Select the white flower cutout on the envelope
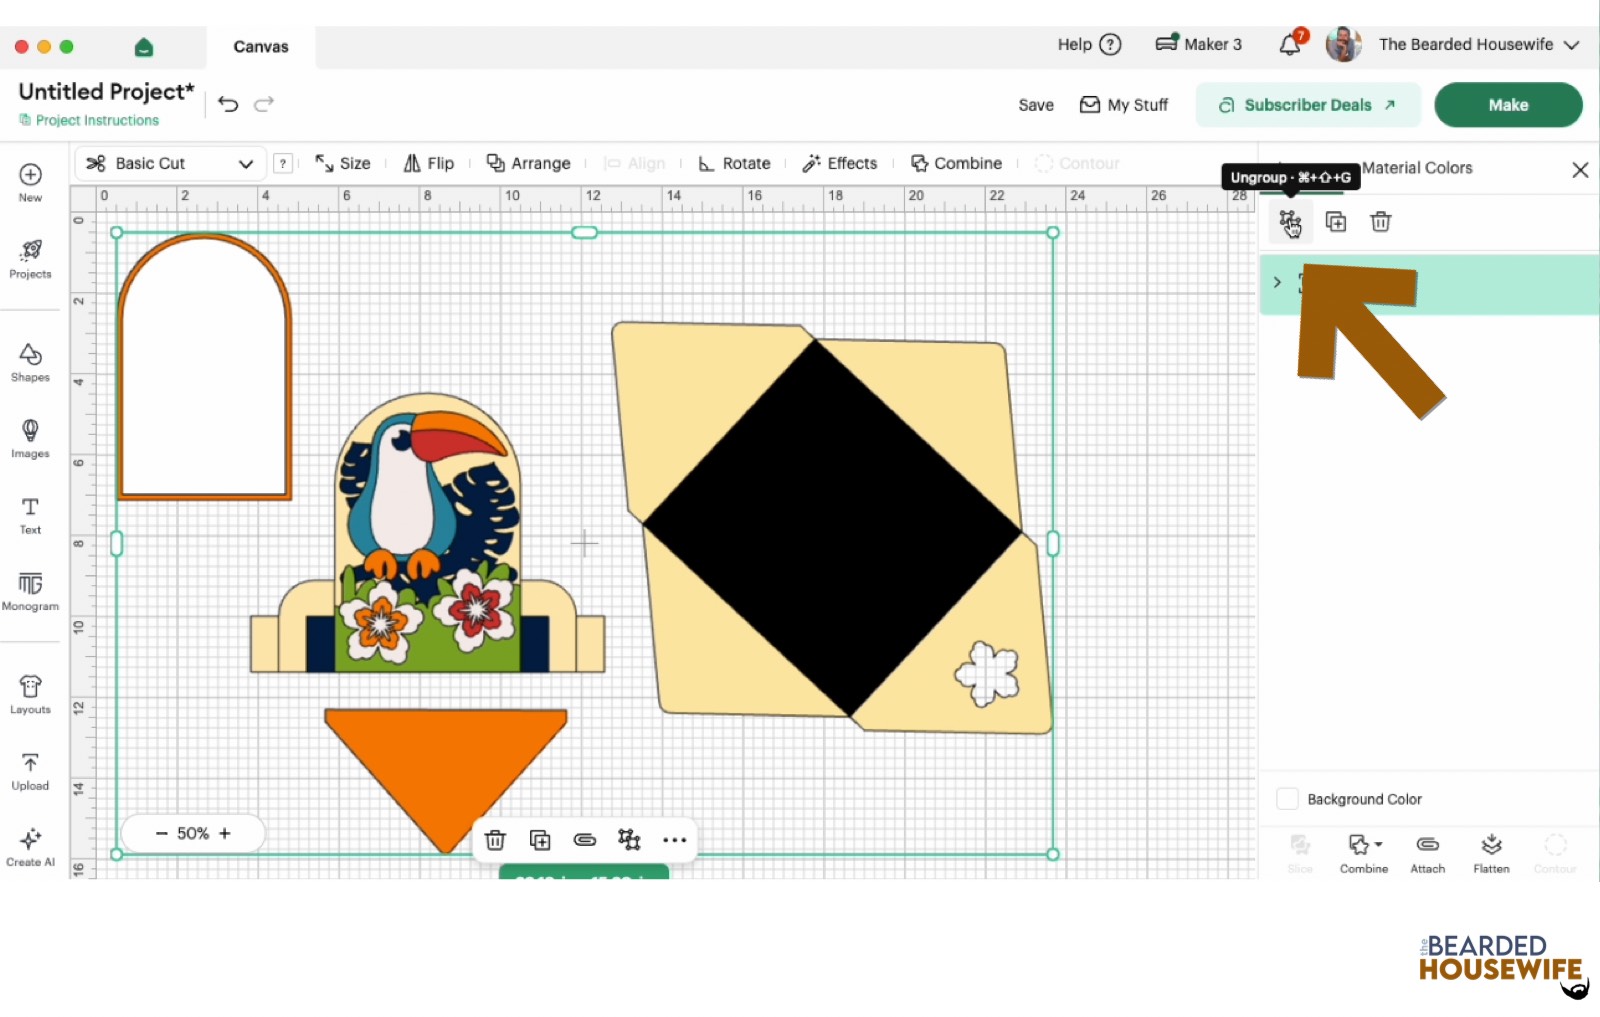Image resolution: width=1600 pixels, height=1017 pixels. pyautogui.click(x=987, y=673)
